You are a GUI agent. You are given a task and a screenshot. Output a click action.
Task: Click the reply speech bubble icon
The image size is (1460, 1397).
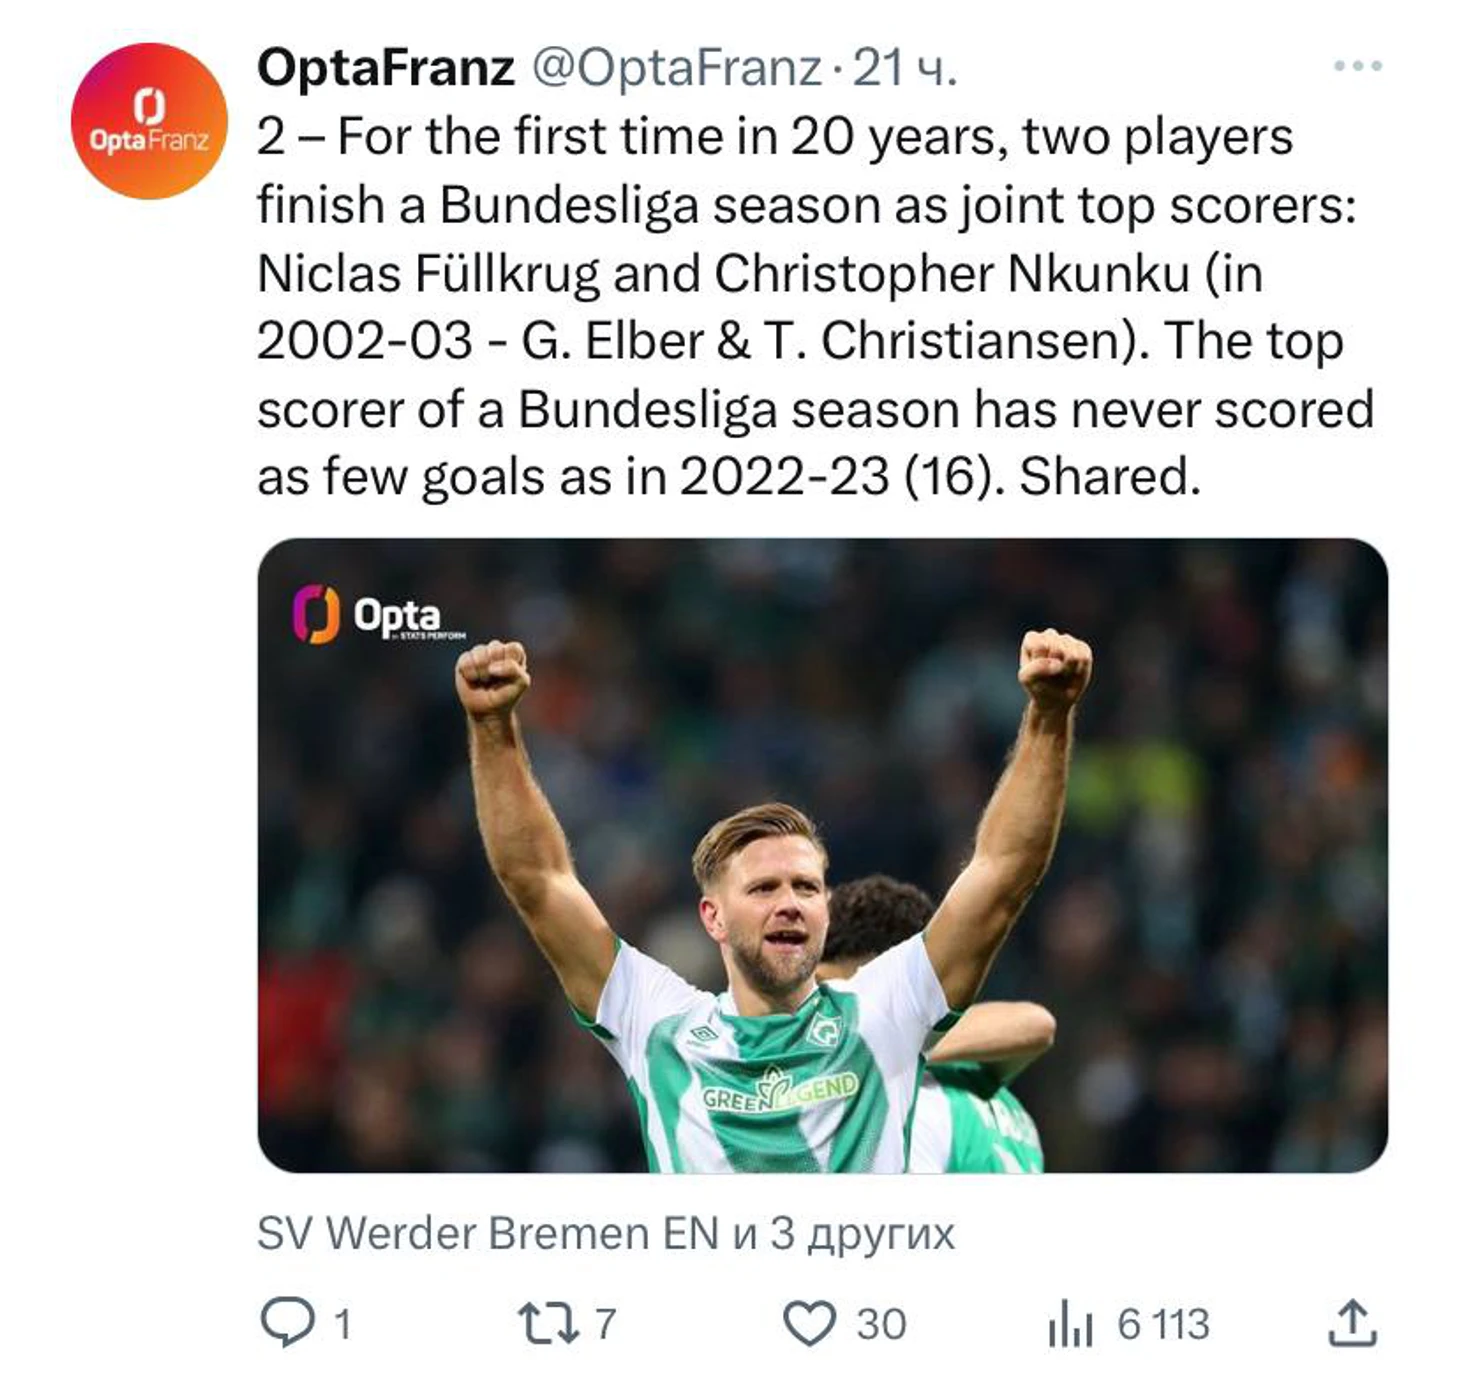[287, 1322]
